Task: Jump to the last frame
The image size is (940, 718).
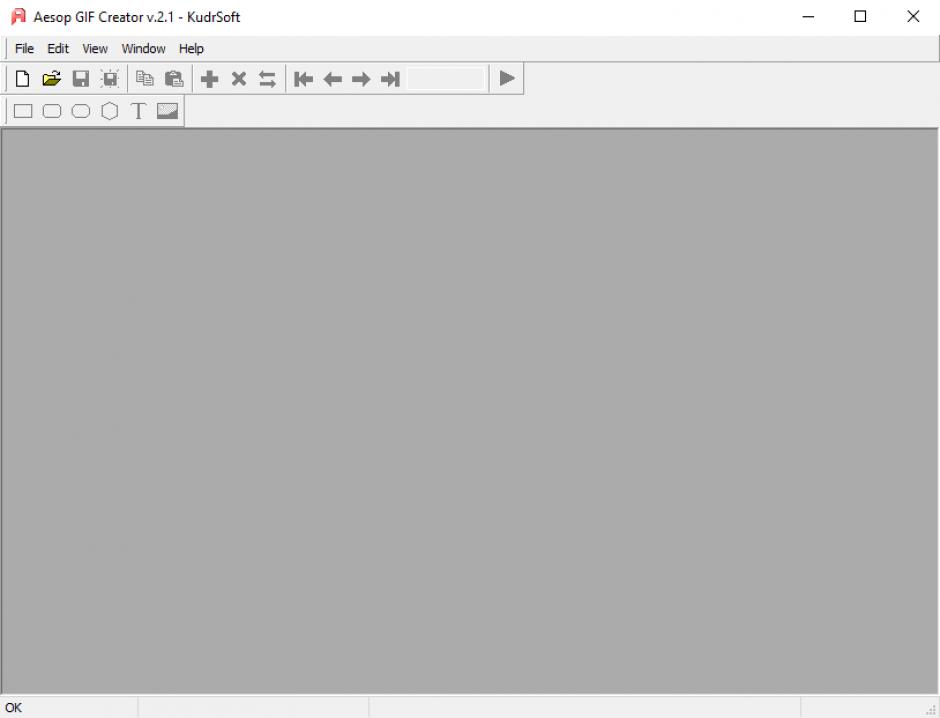Action: [390, 79]
